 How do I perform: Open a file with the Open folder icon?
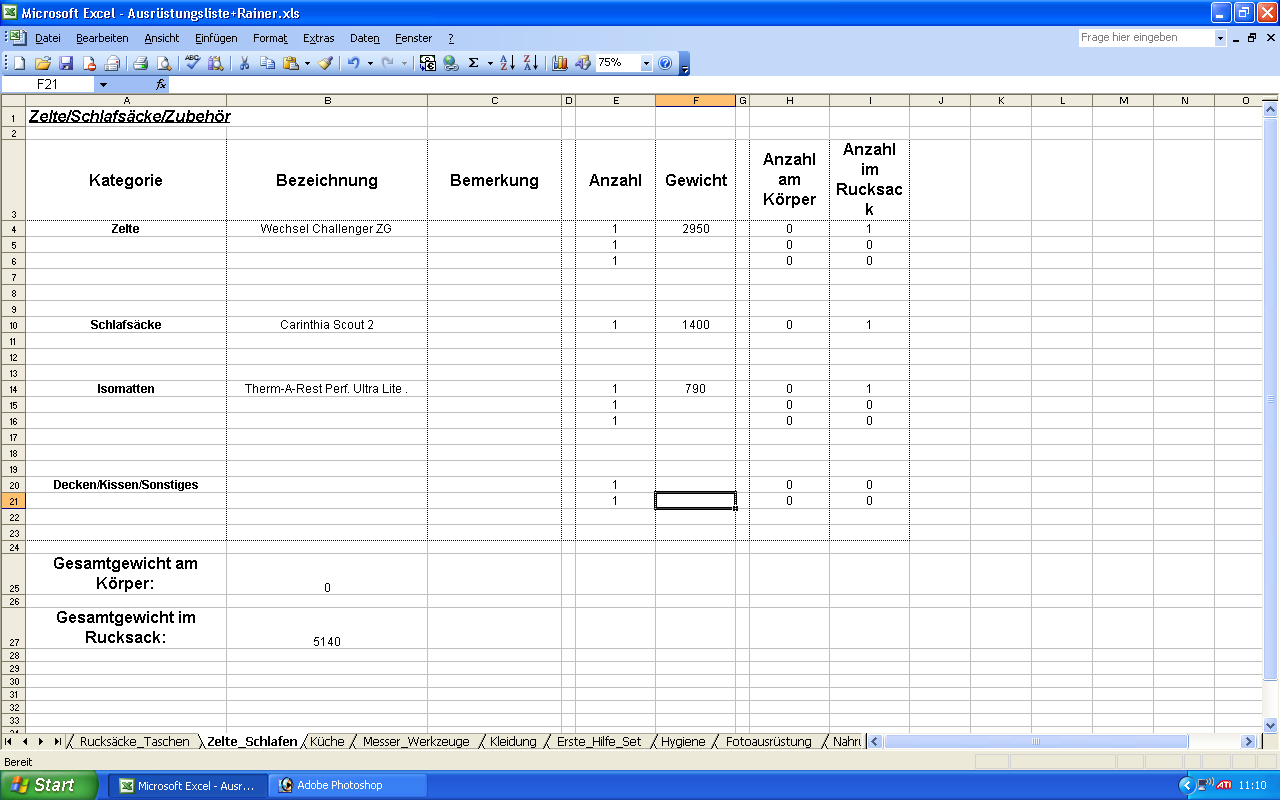click(43, 63)
